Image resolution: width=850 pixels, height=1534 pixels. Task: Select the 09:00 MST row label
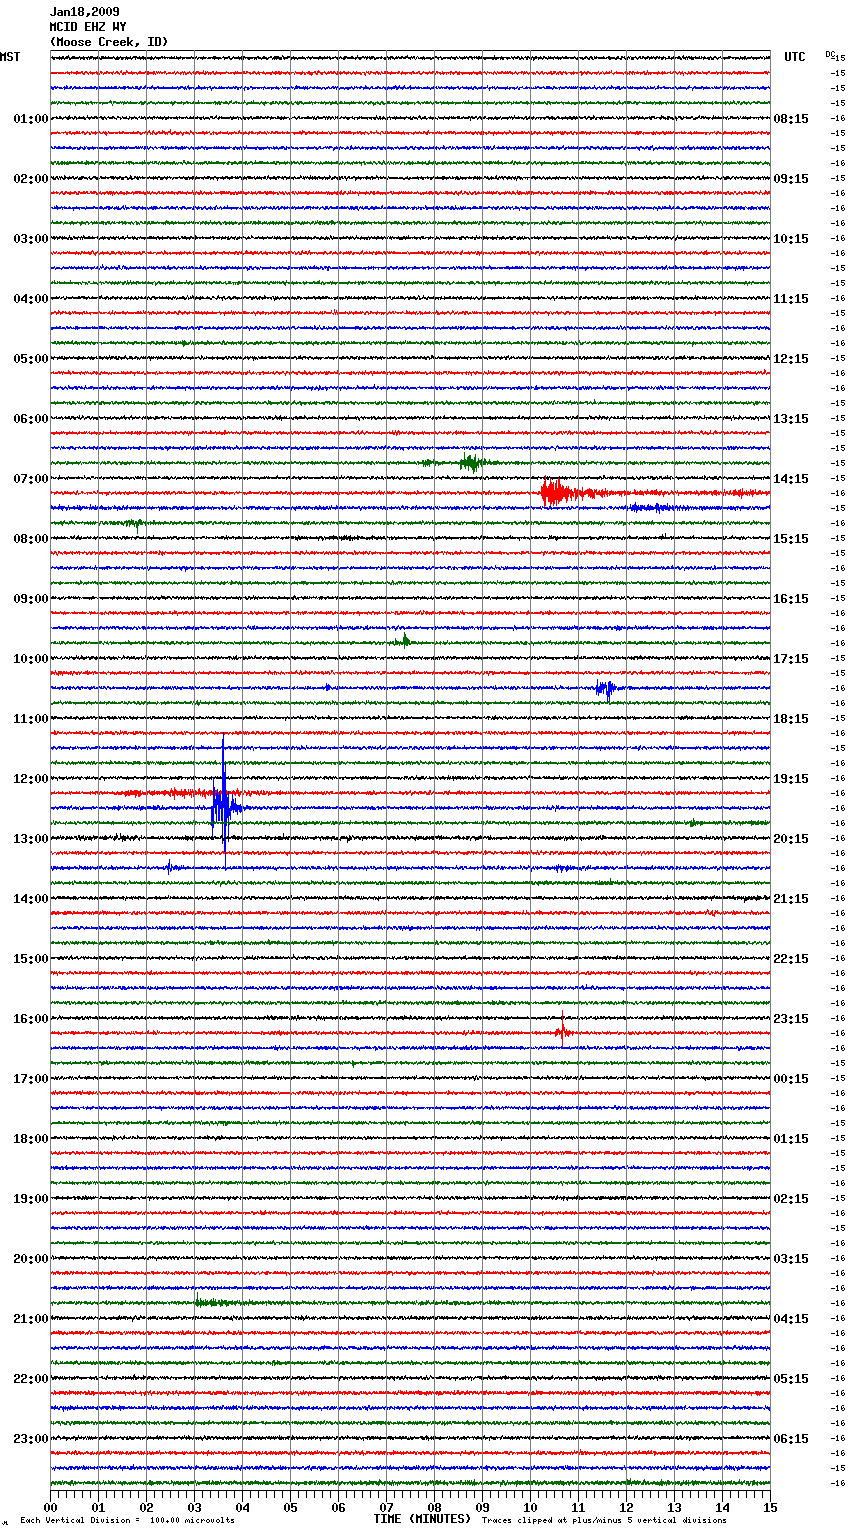point(31,599)
